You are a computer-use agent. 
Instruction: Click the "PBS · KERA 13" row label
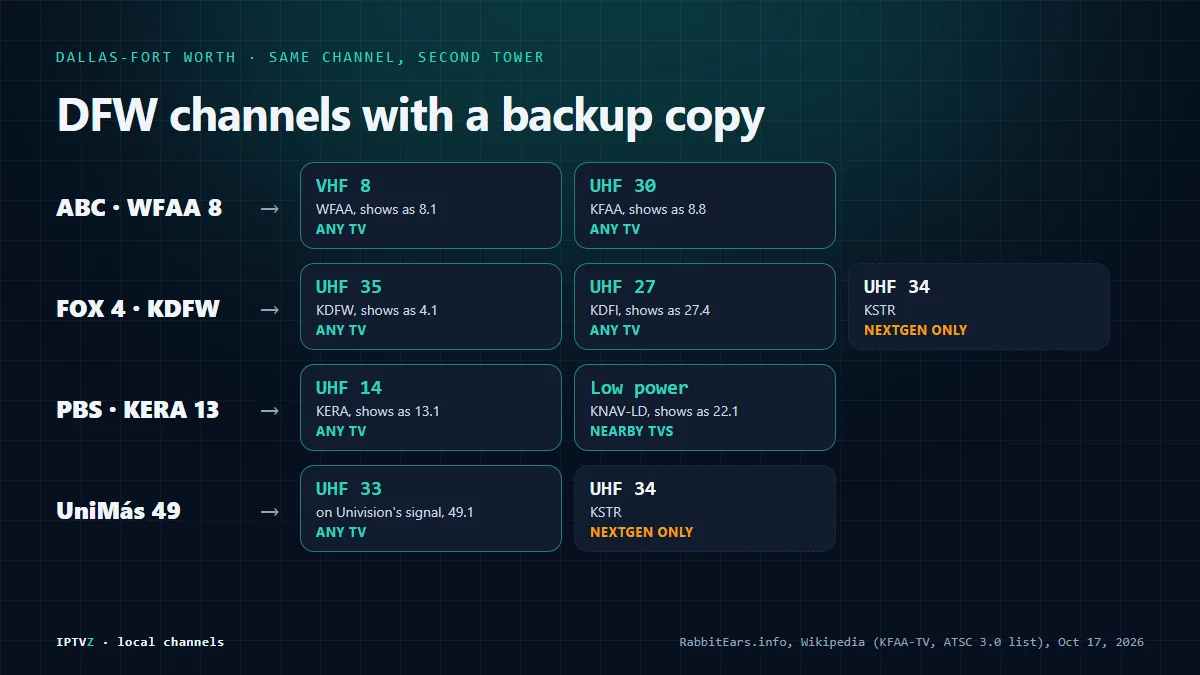pyautogui.click(x=138, y=410)
